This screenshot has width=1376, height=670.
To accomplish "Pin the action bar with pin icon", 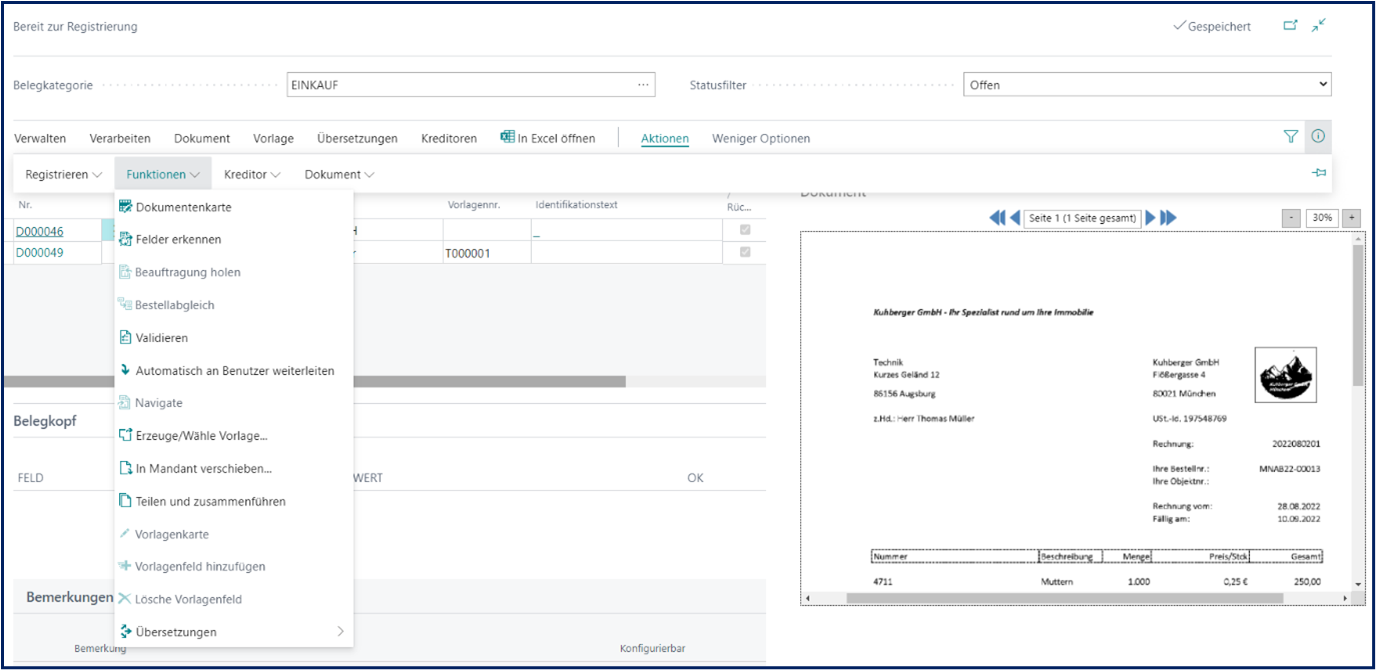I will pyautogui.click(x=1319, y=173).
